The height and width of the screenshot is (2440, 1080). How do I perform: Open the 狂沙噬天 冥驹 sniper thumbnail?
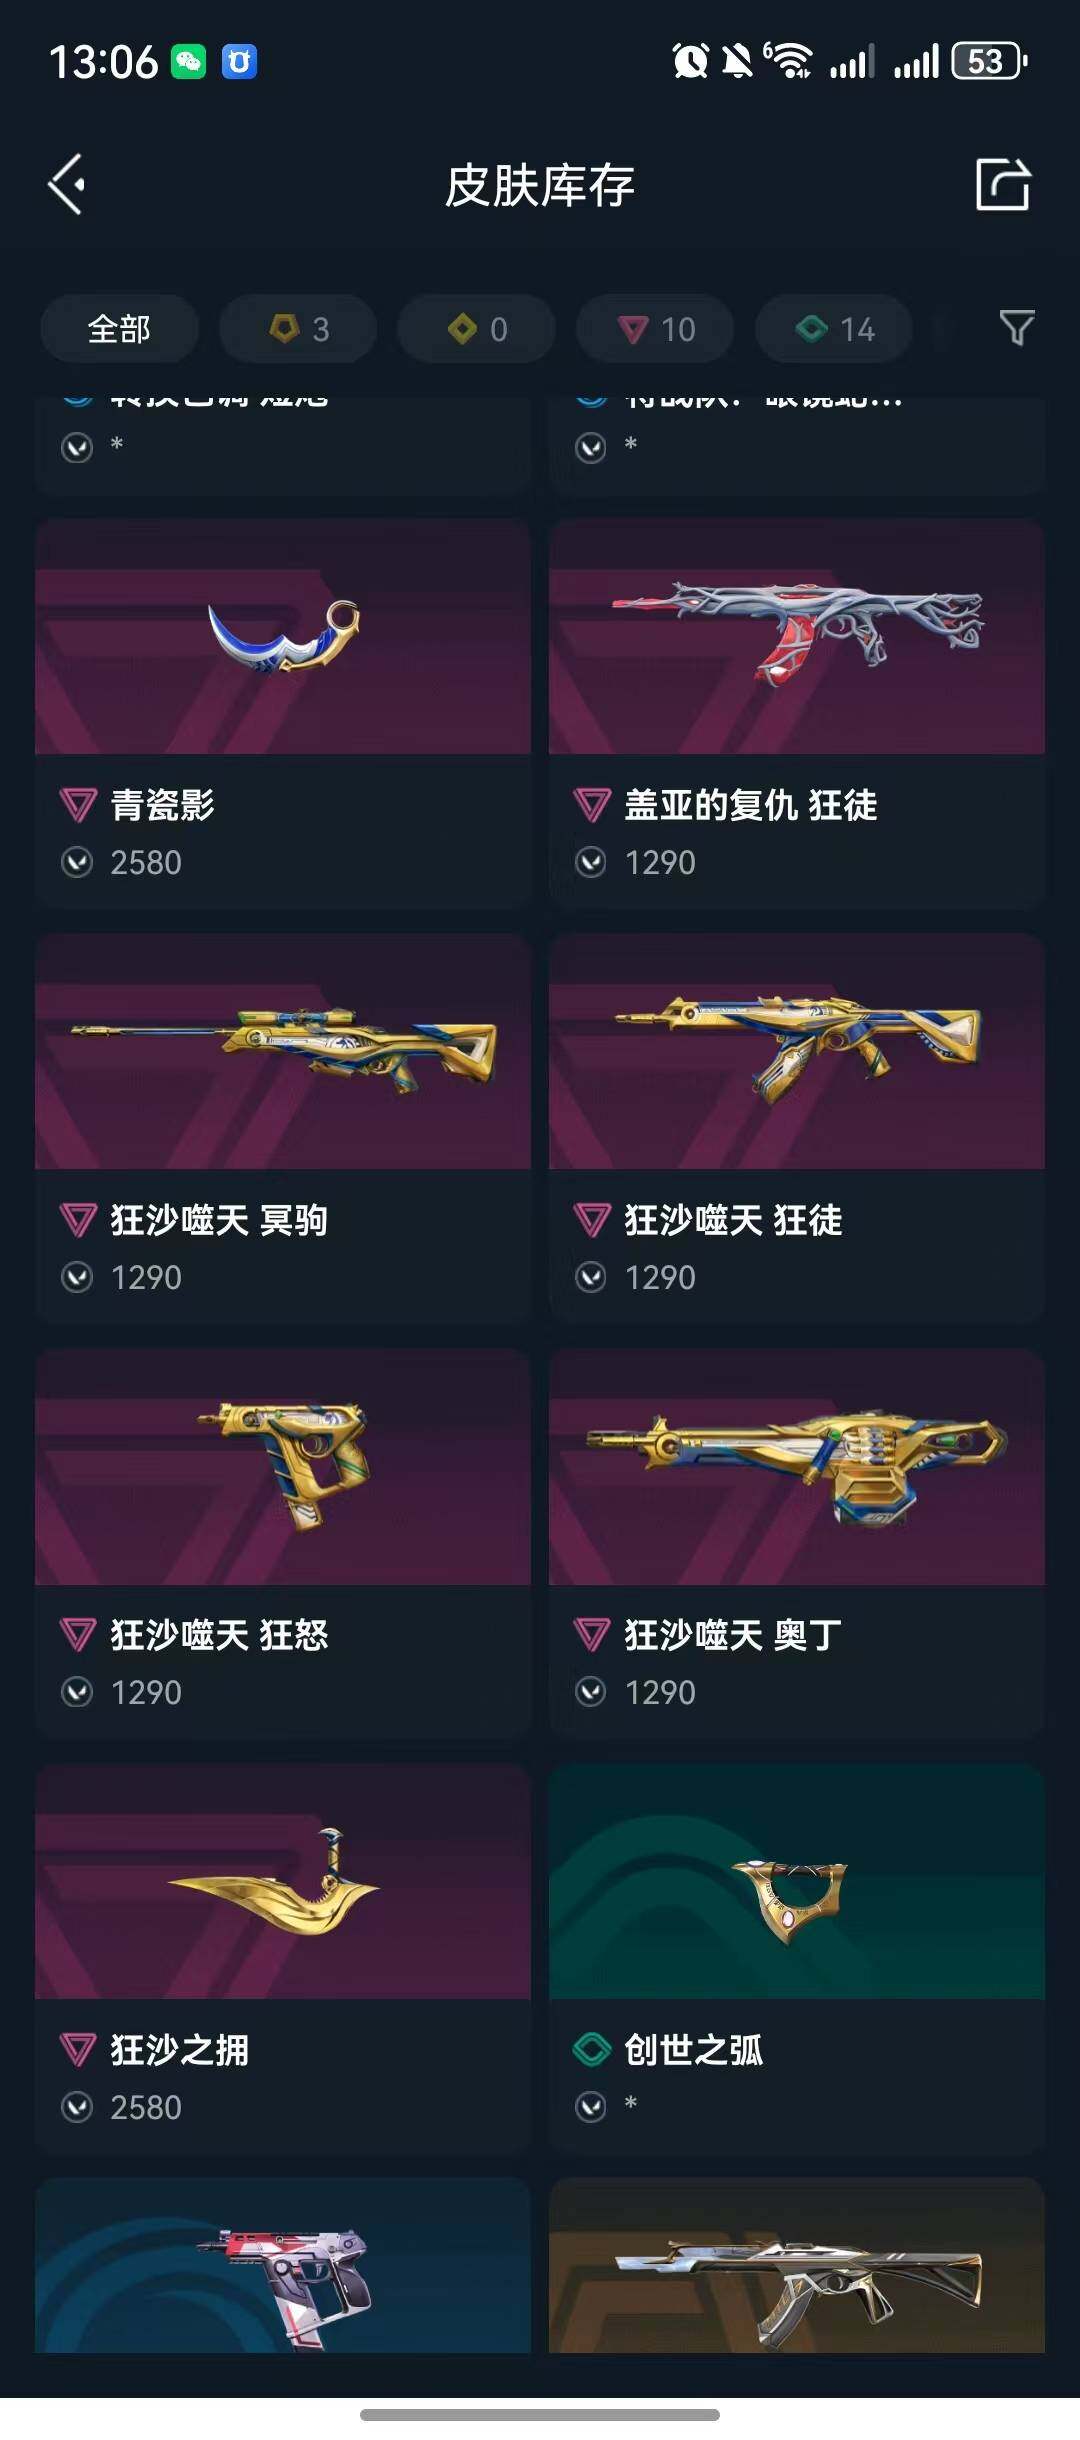tap(283, 1052)
